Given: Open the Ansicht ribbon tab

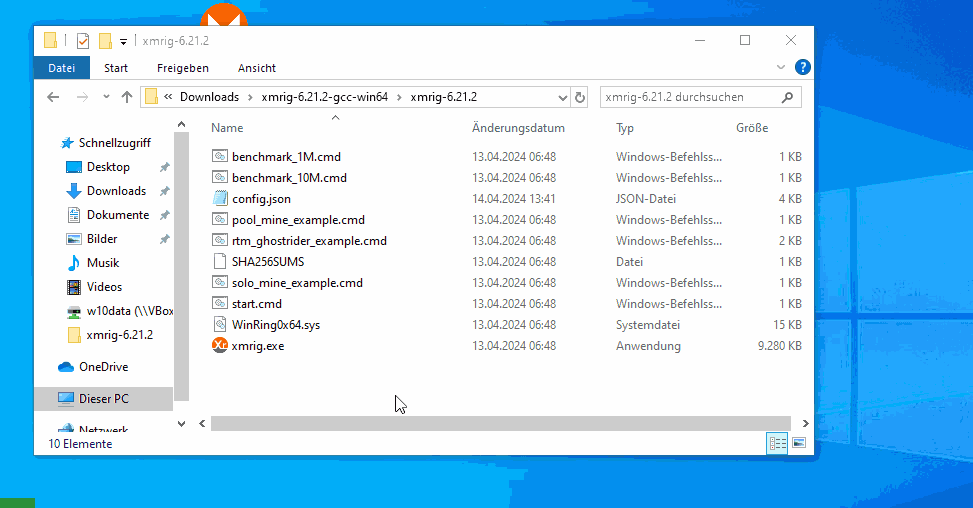Looking at the screenshot, I should pos(257,68).
